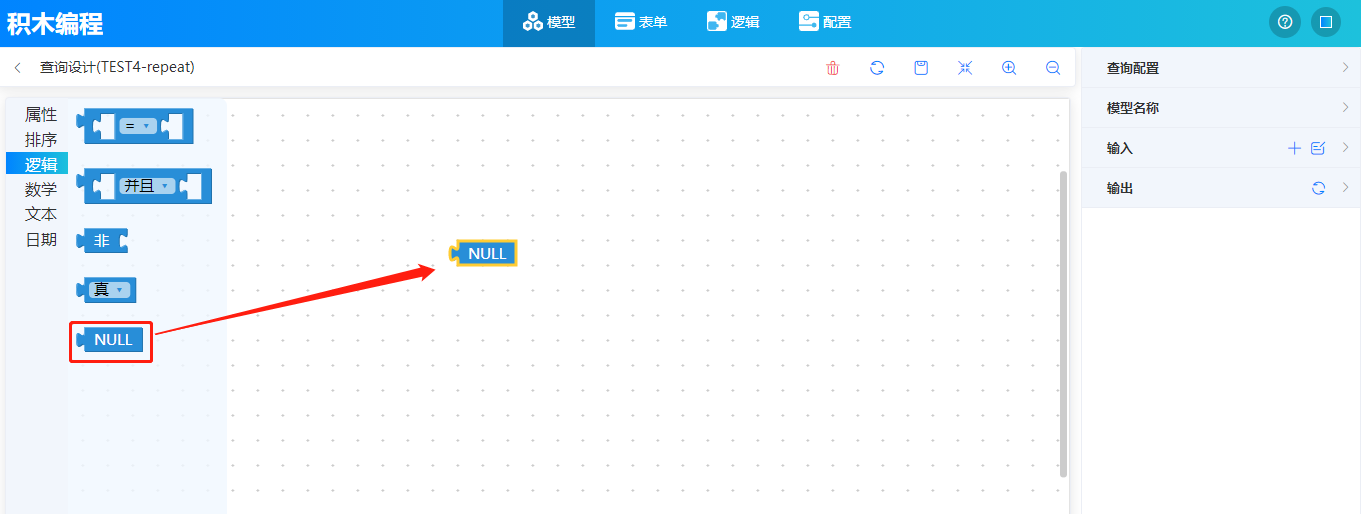Click the 积木编程 logo title

click(55, 23)
